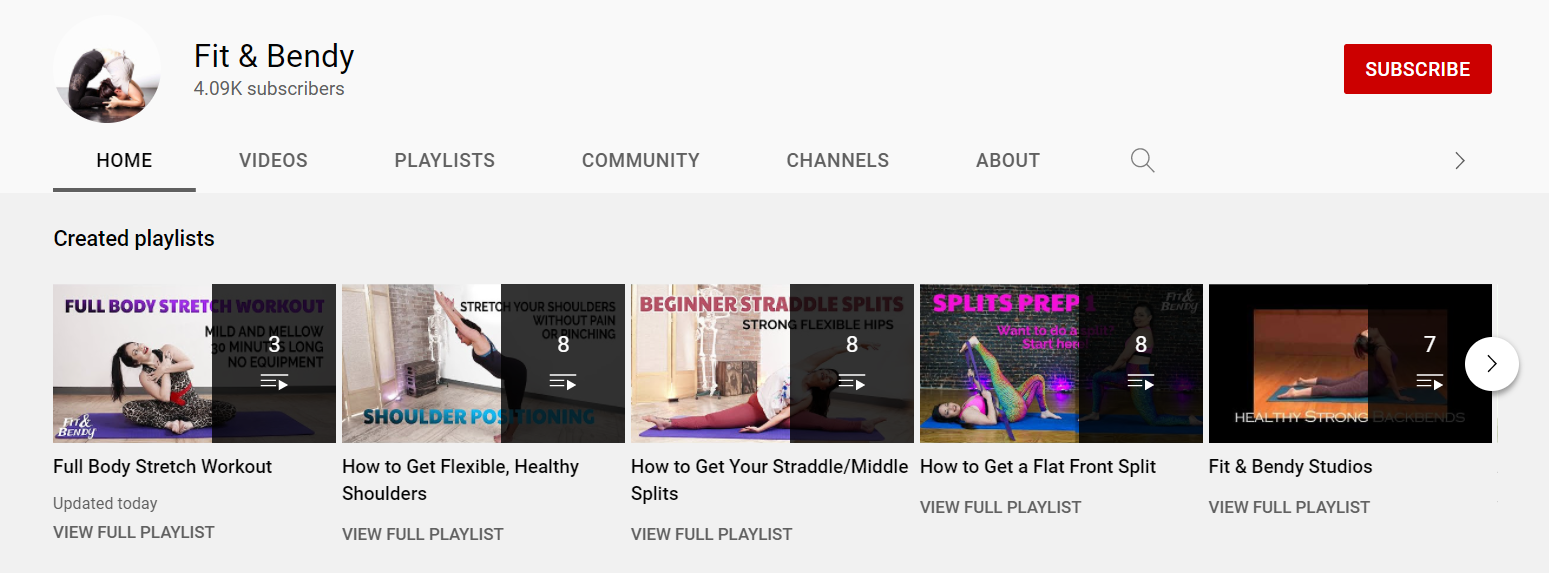Viewport: 1549px width, 573px height.
Task: View full playlist for Full Body Stretch Workout
Action: coord(134,532)
